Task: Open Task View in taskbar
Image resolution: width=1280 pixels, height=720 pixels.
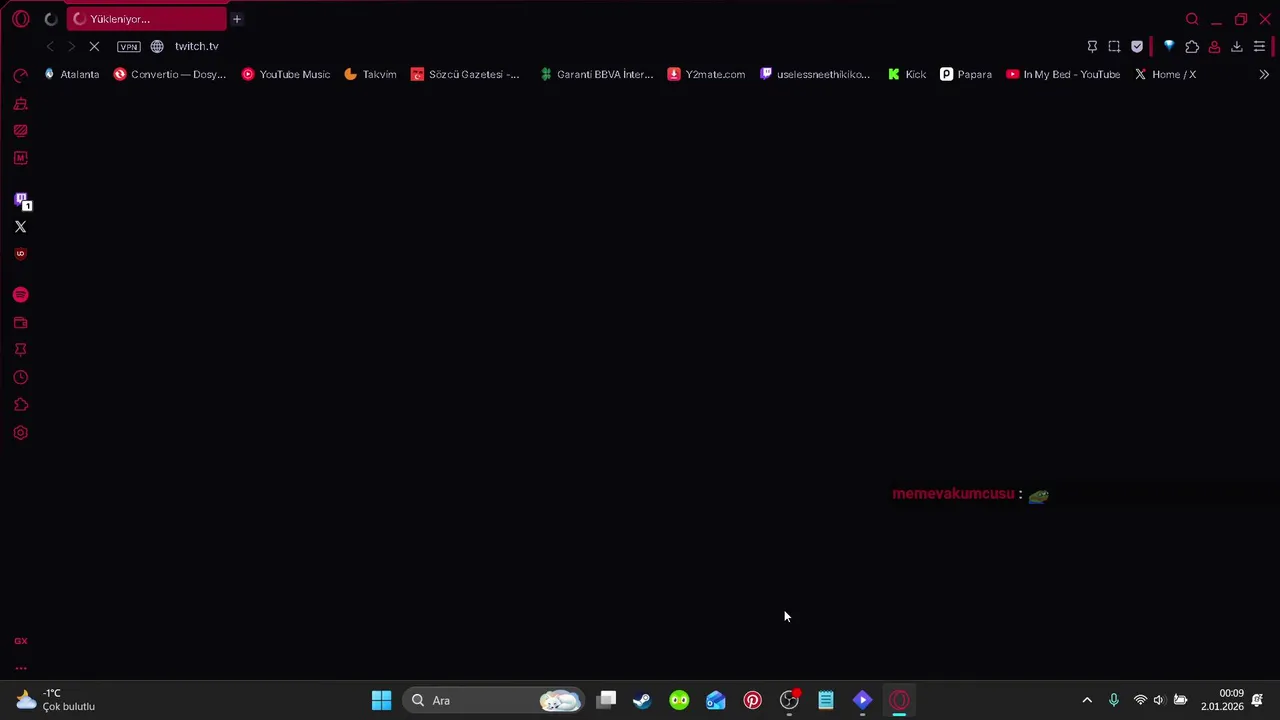Action: (607, 700)
